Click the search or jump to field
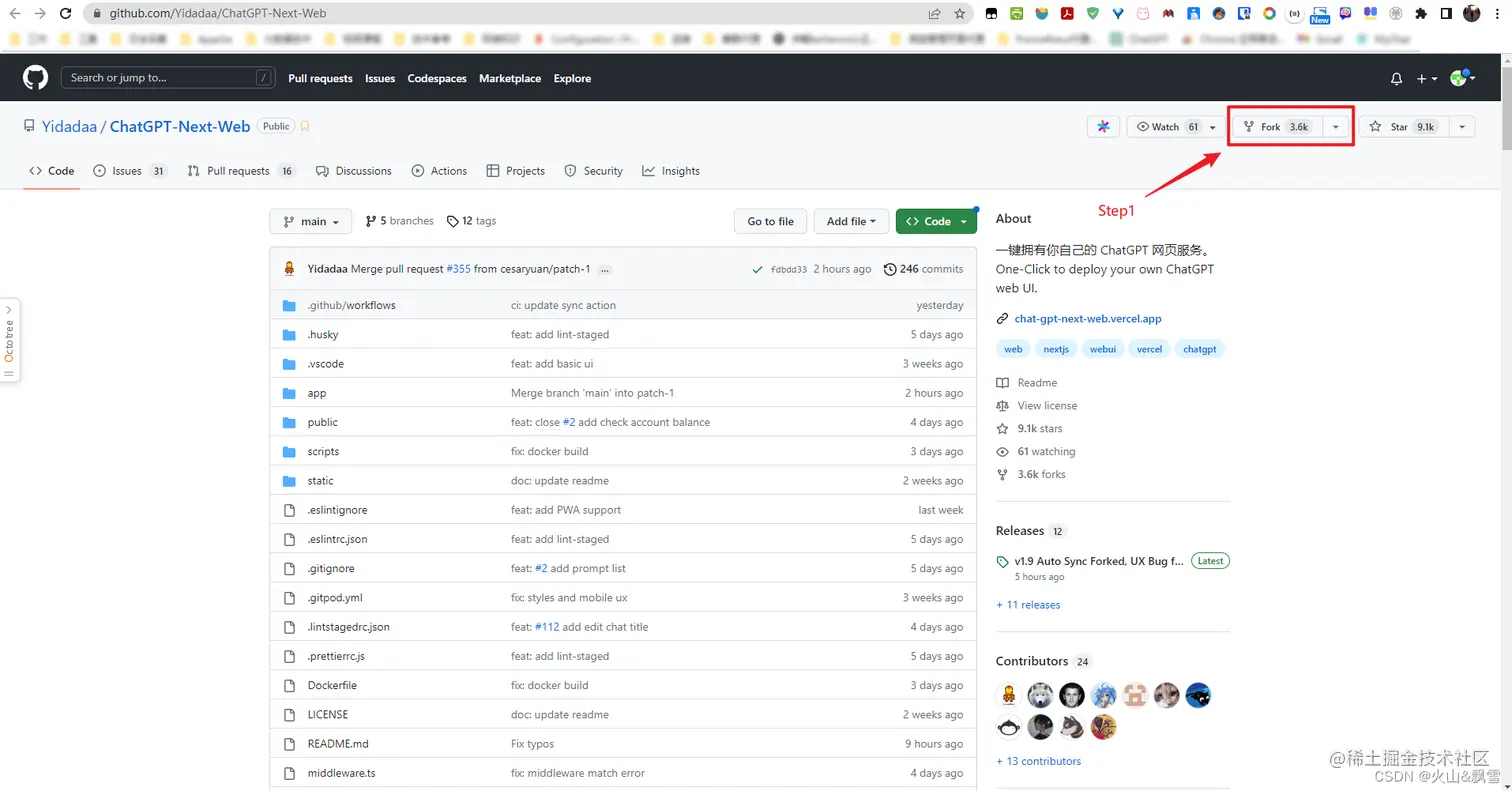 click(168, 78)
